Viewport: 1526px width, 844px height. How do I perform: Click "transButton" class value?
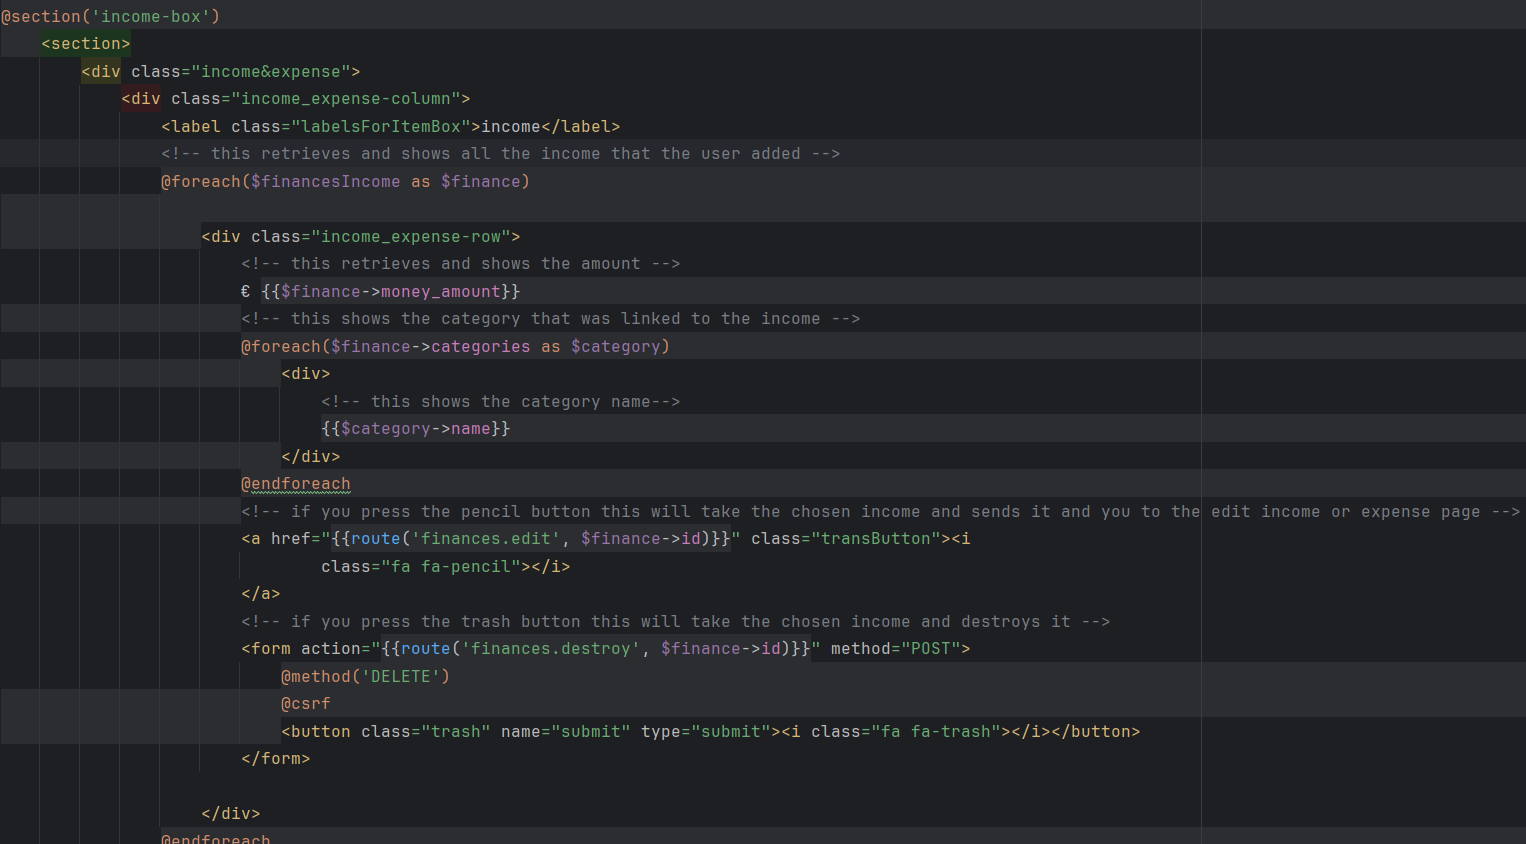tap(876, 539)
